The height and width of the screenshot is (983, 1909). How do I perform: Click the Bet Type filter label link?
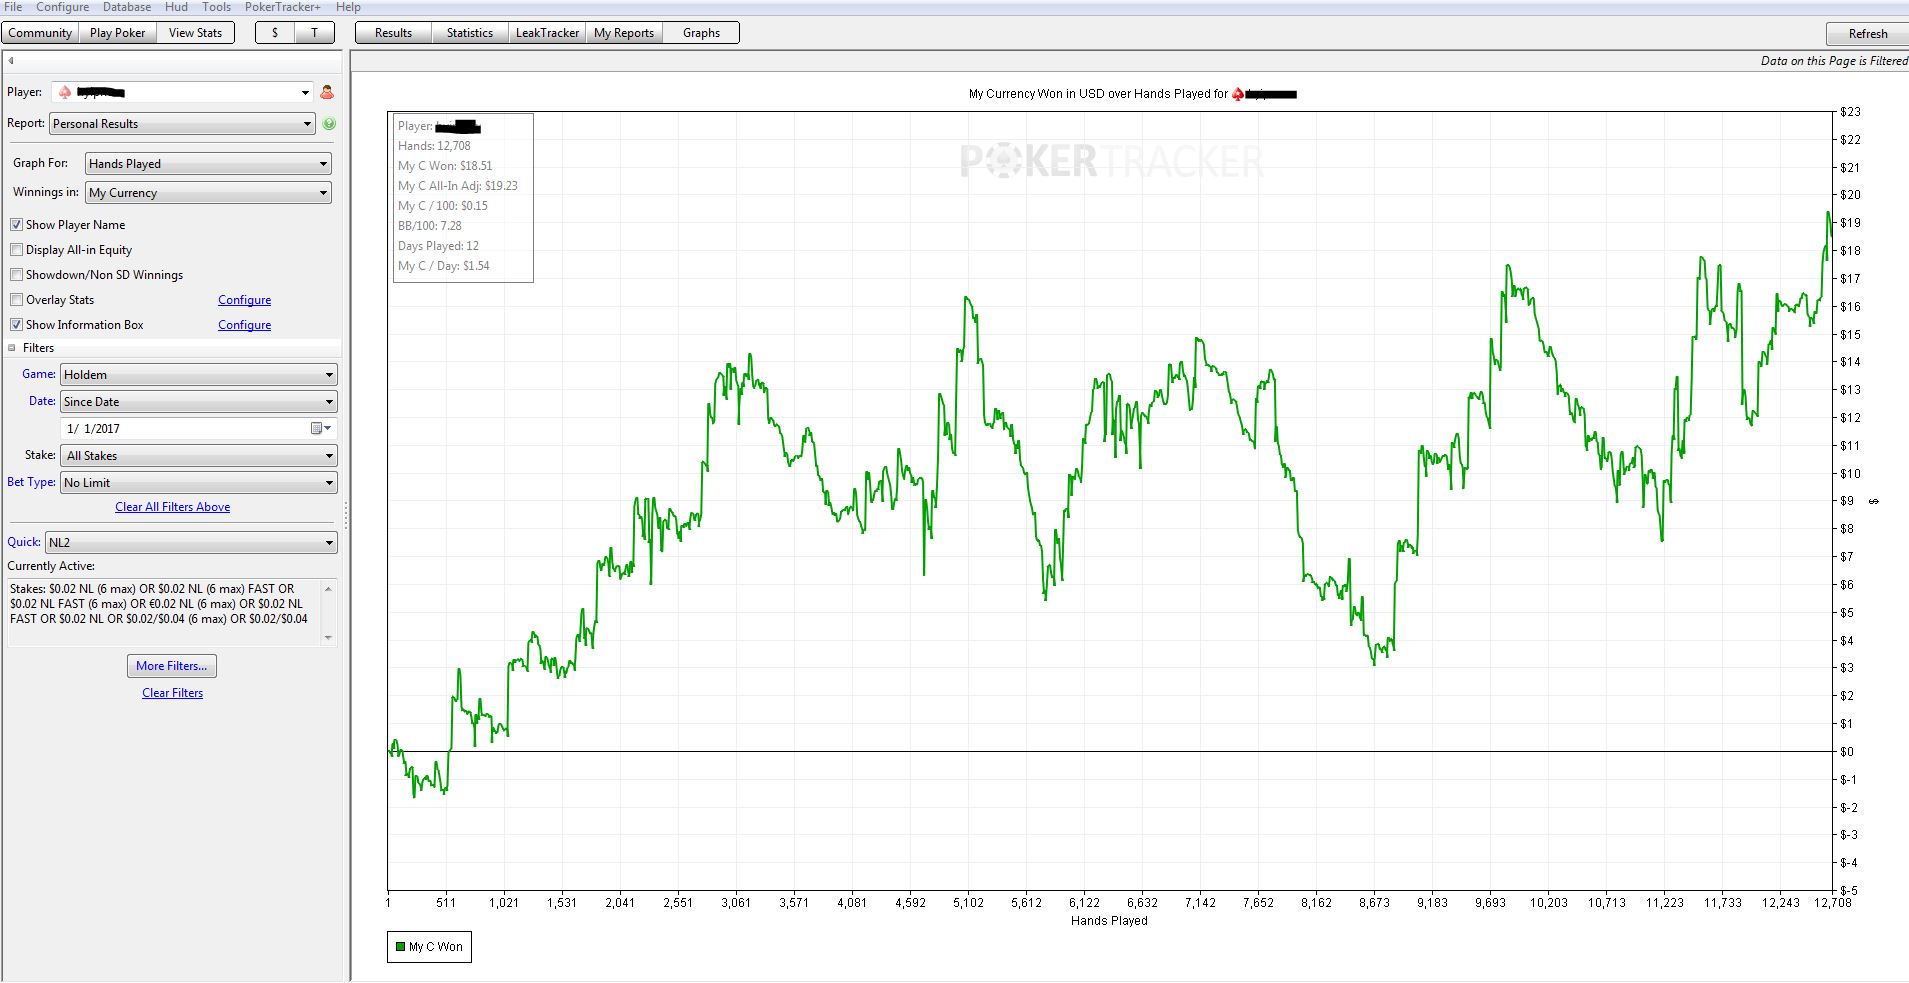pos(31,482)
